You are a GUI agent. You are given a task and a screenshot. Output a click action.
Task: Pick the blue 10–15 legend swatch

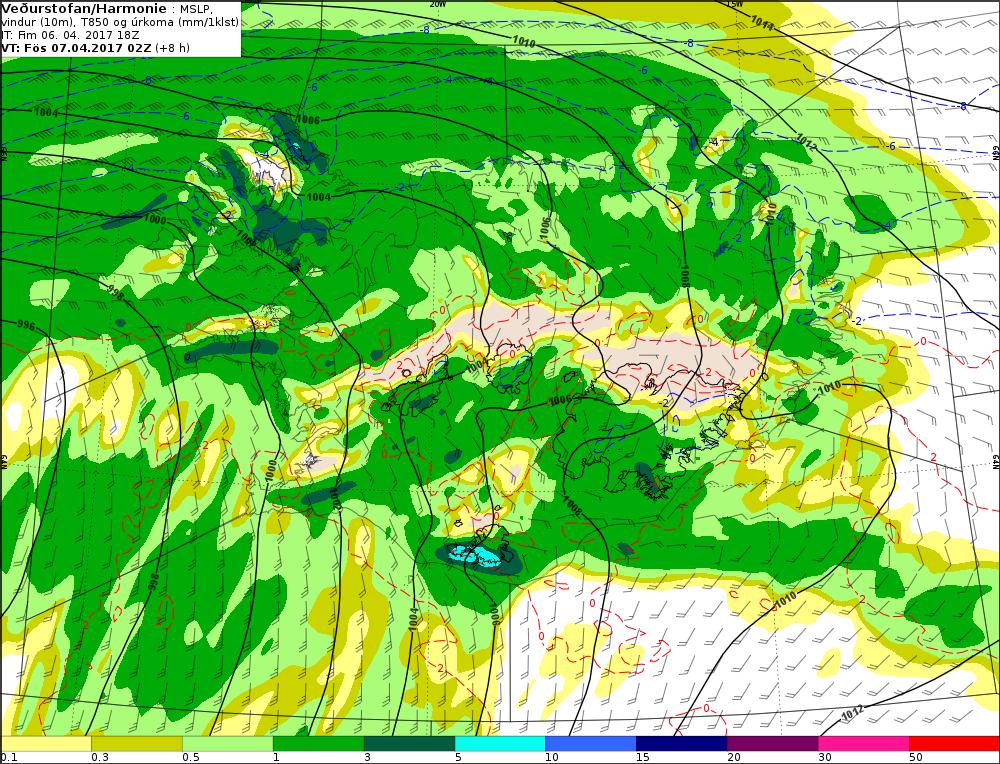pos(591,744)
